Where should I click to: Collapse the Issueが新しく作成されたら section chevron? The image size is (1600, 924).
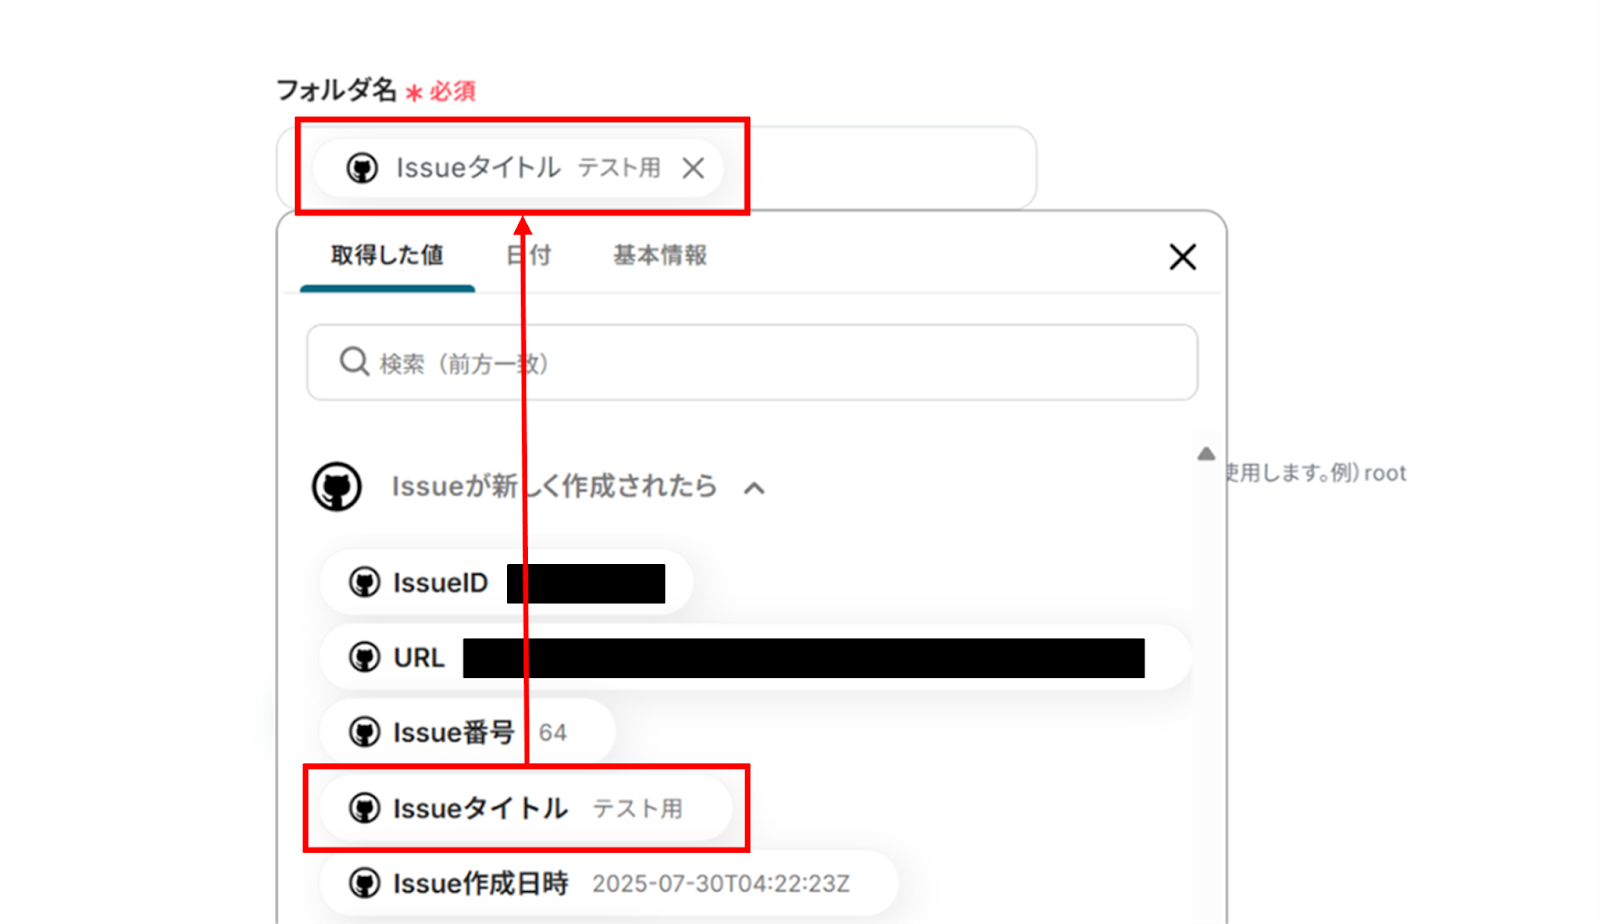(x=755, y=488)
